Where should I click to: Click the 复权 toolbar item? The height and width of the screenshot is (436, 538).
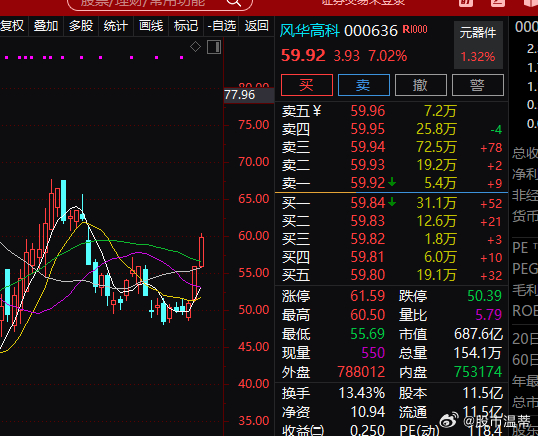pos(12,26)
